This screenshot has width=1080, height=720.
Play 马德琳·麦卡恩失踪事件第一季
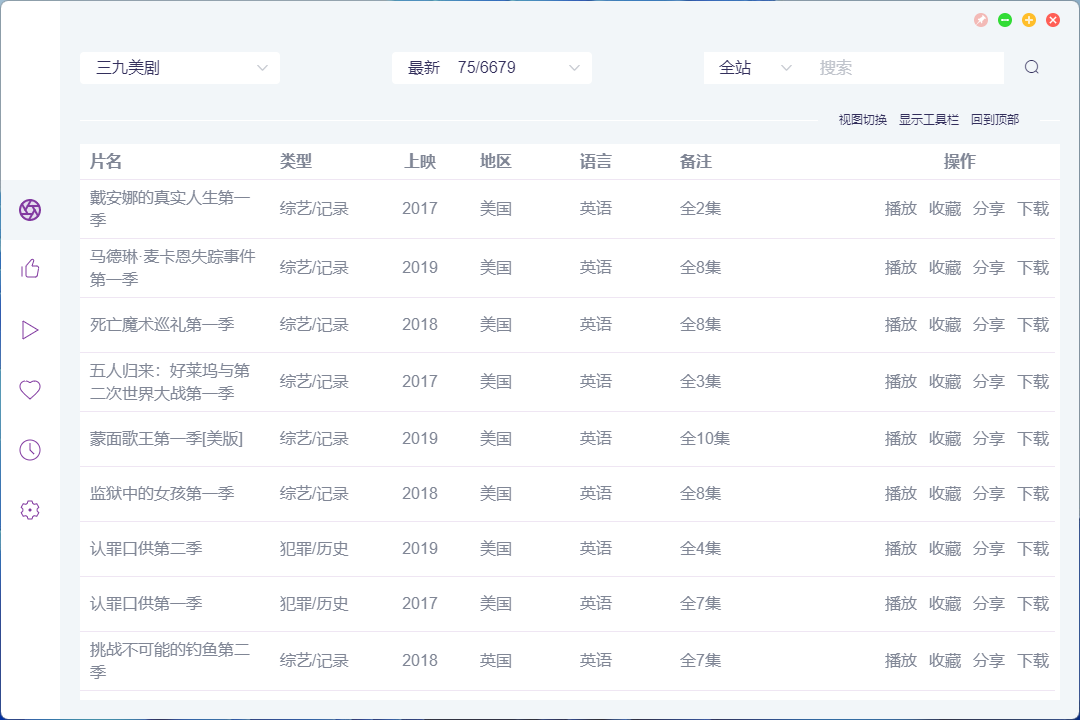click(x=900, y=267)
